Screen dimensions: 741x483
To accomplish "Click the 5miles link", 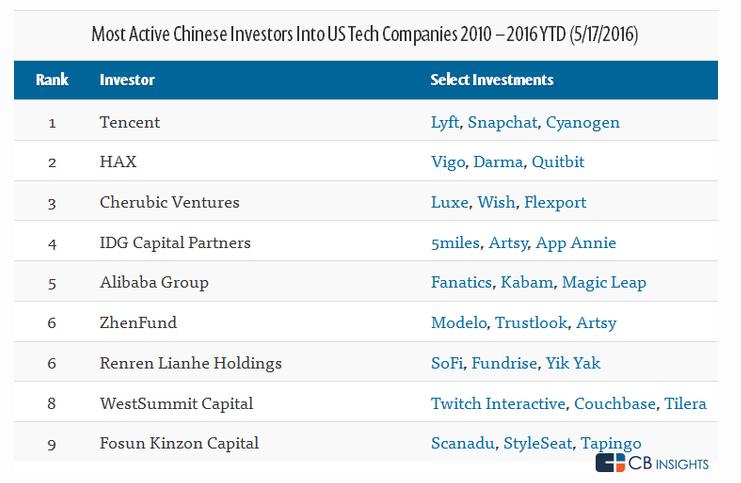I will pos(454,242).
